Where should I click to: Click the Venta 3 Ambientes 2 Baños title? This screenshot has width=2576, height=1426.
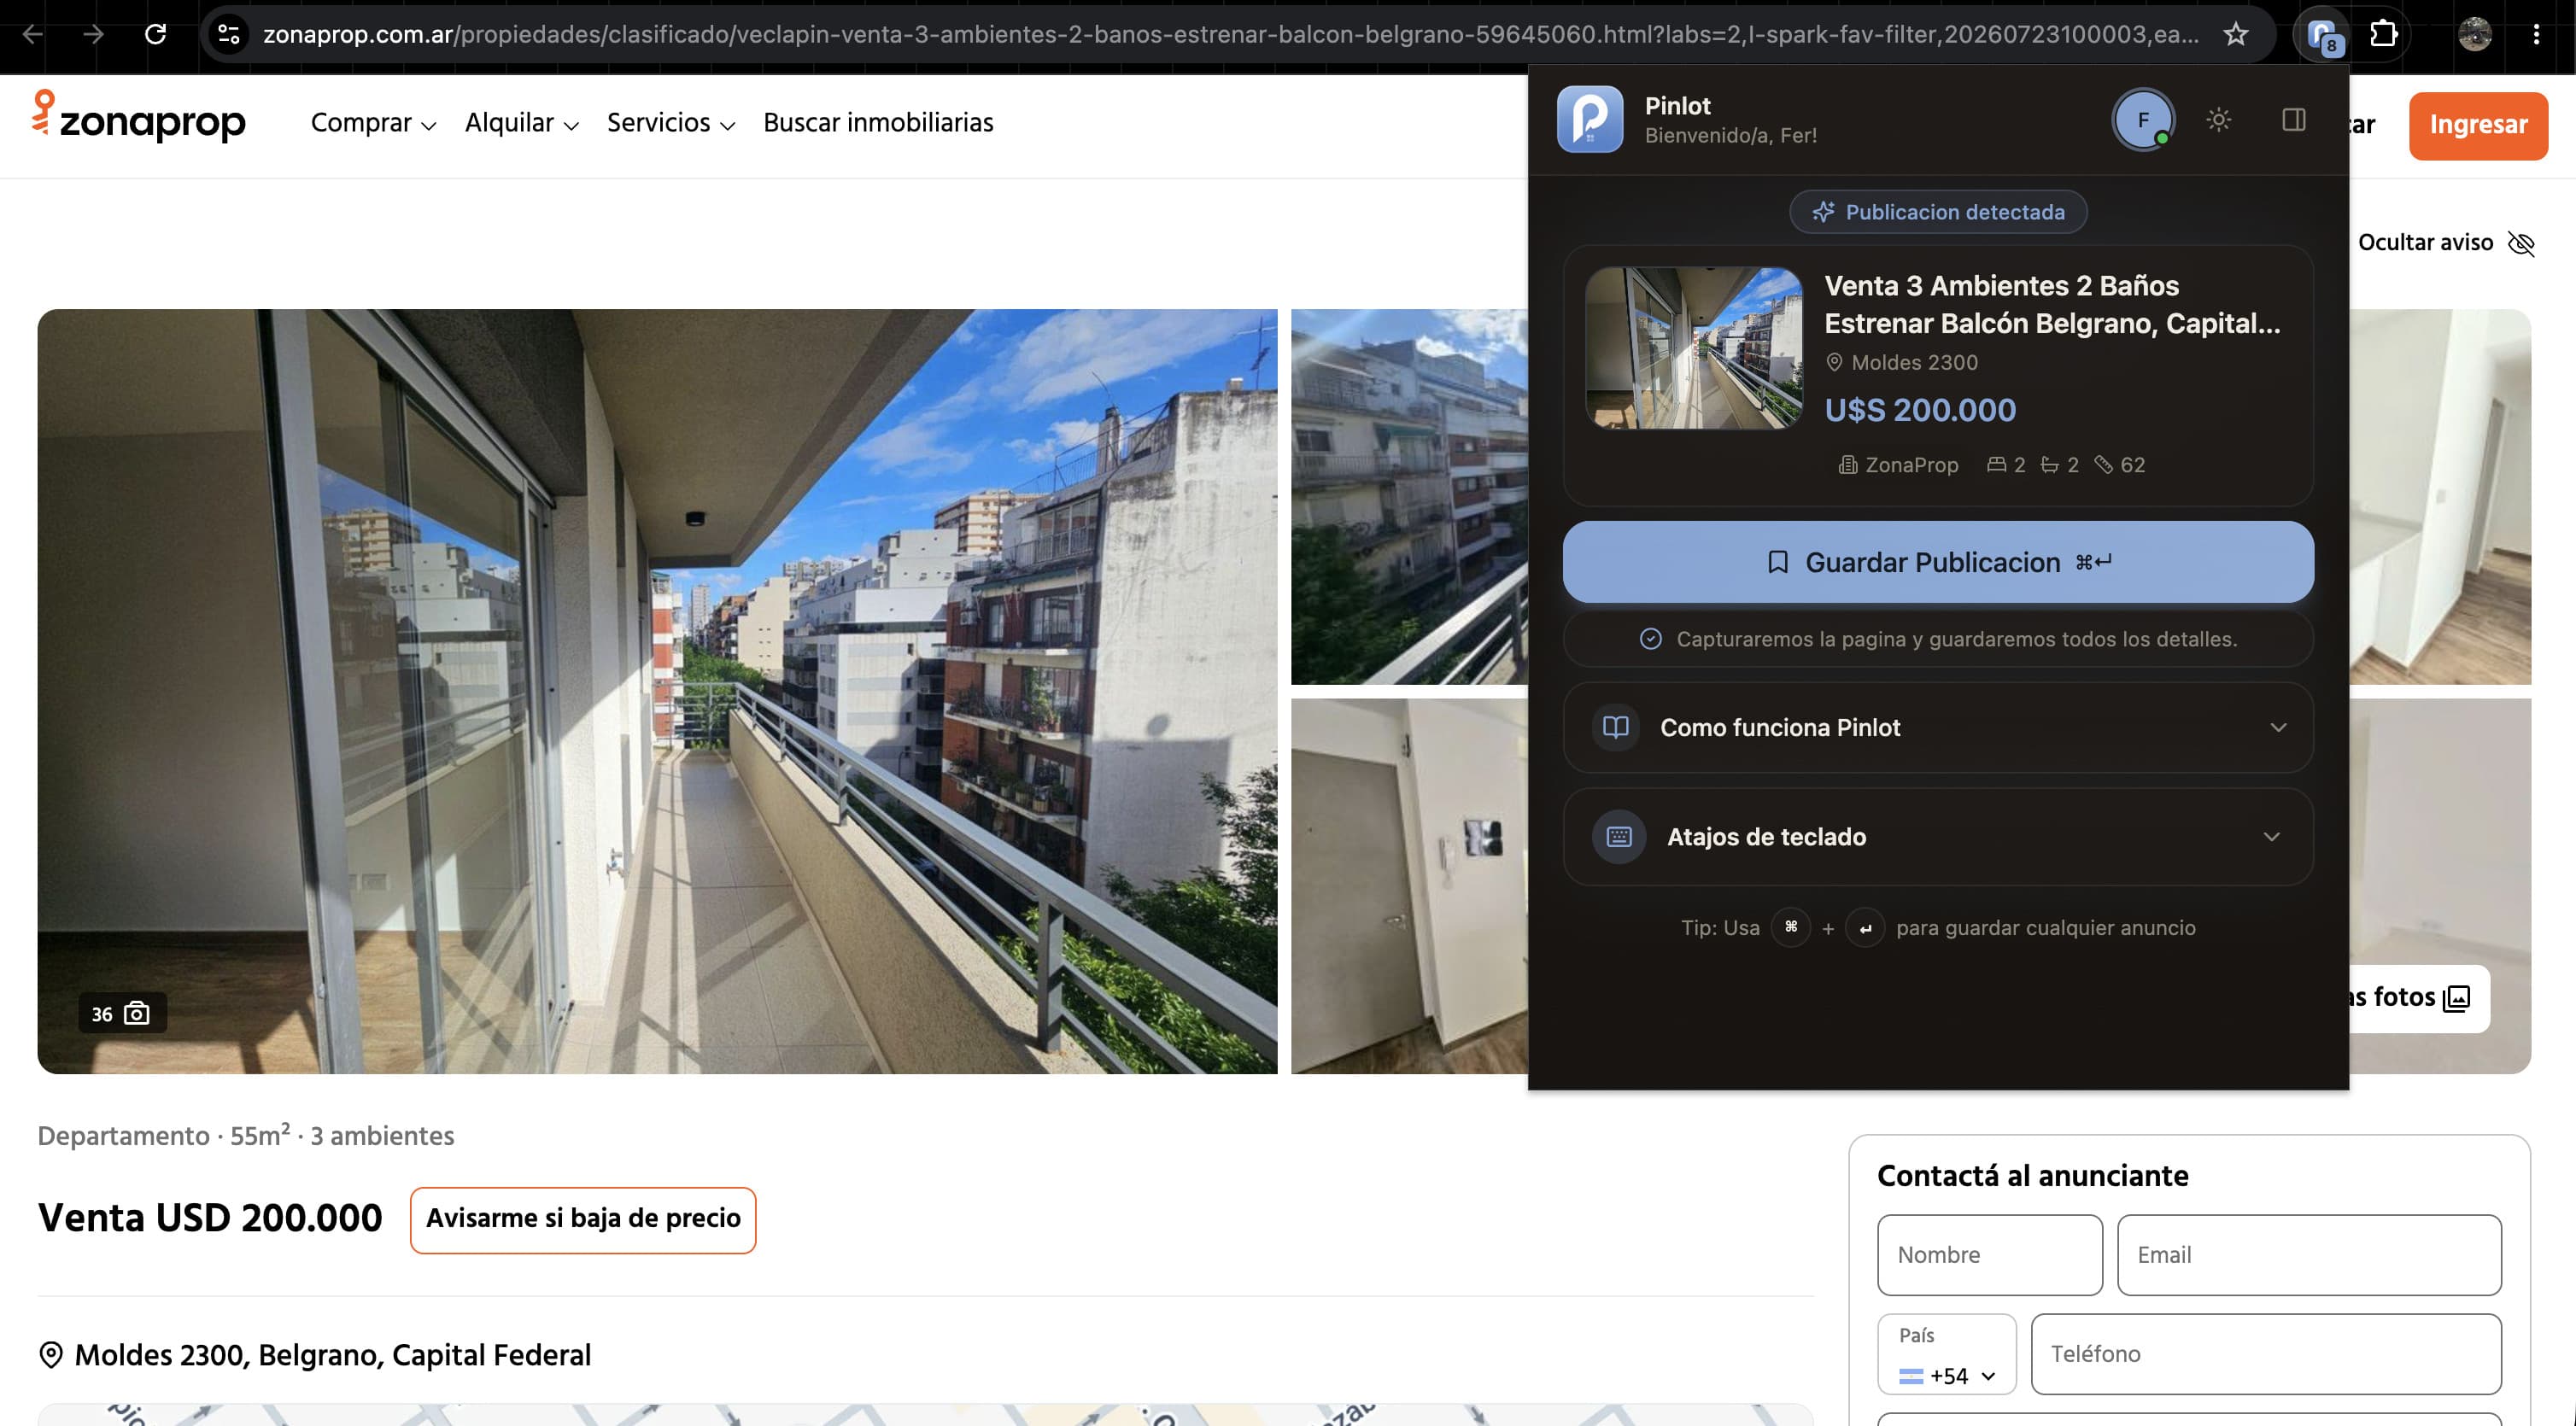[2052, 304]
